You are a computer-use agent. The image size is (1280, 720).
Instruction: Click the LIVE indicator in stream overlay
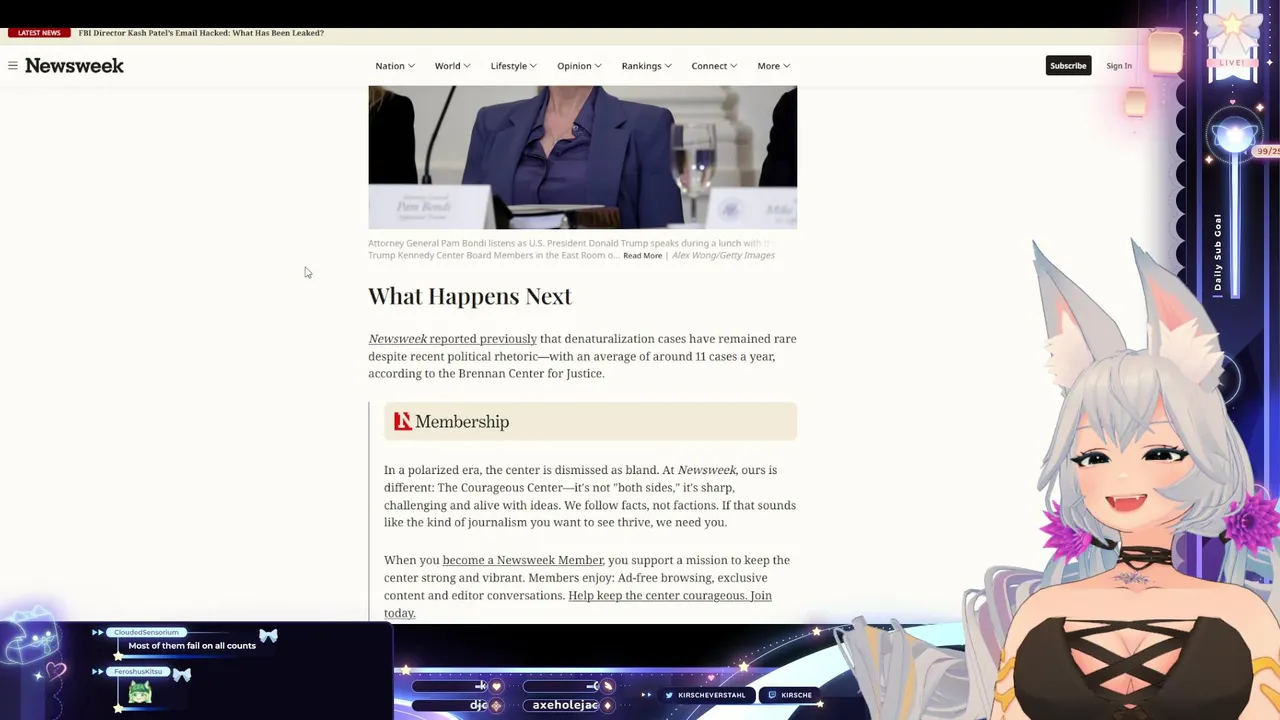pos(1232,63)
